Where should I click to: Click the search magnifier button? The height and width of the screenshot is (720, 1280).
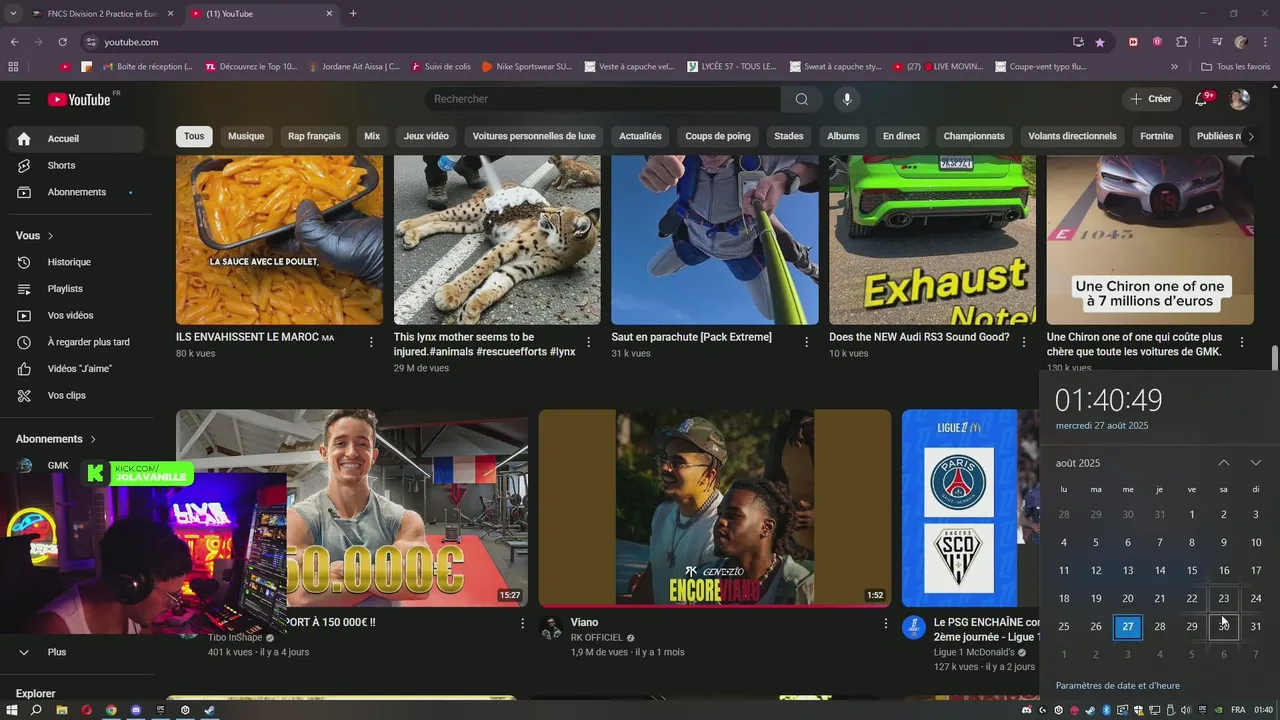[x=802, y=99]
